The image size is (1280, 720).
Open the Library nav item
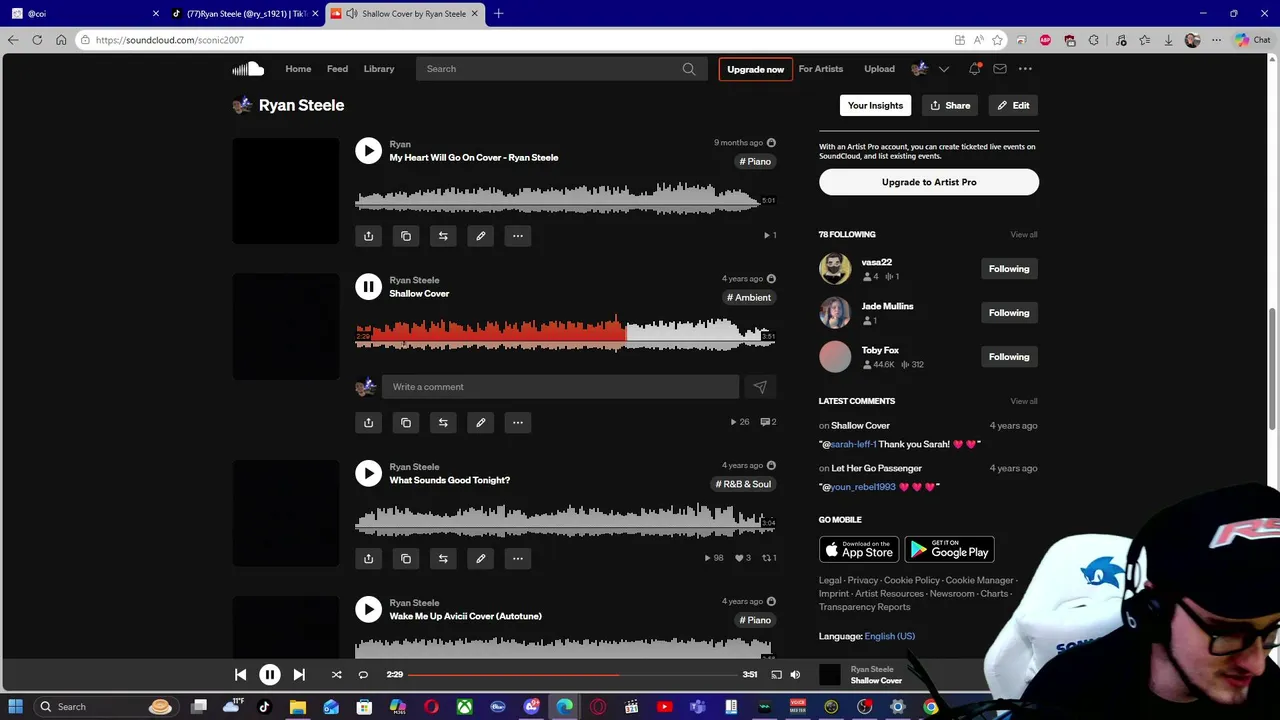click(x=379, y=69)
